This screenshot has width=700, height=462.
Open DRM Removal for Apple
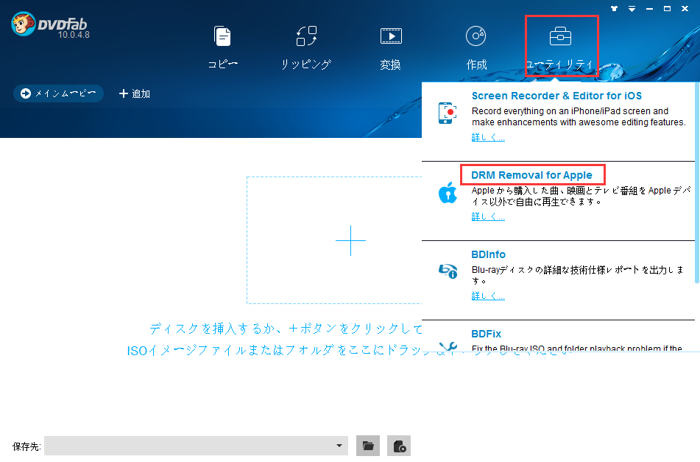(x=532, y=175)
